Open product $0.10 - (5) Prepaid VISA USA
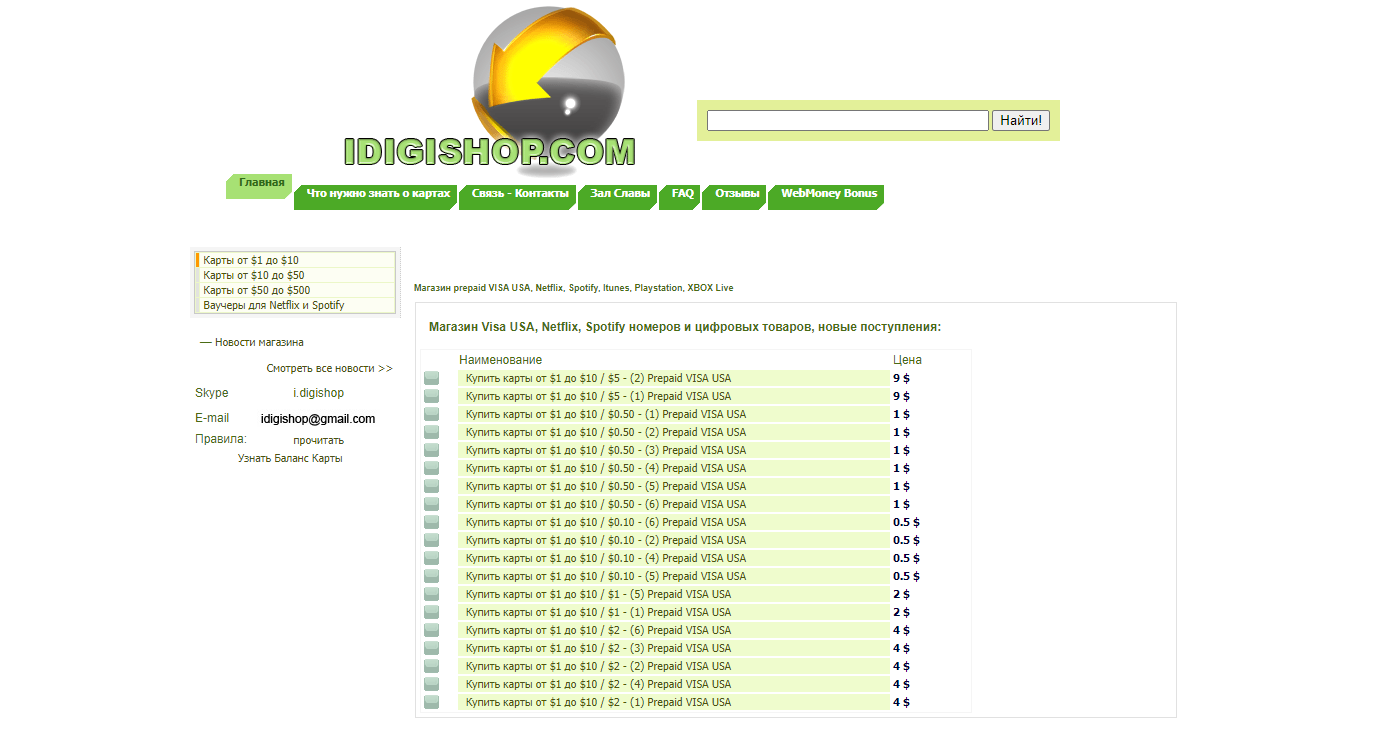The height and width of the screenshot is (749, 1373). (606, 576)
